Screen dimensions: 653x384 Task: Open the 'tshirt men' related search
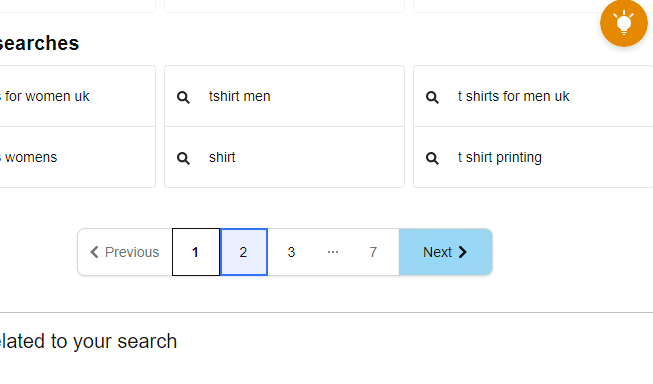pos(284,96)
